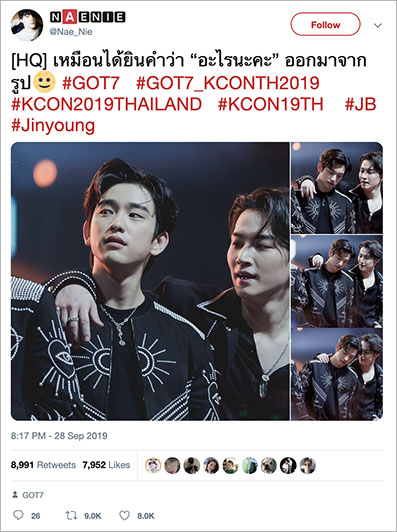Viewport: 397px width, 532px height.
Task: Open last liker avatar in row
Action: coord(307,465)
